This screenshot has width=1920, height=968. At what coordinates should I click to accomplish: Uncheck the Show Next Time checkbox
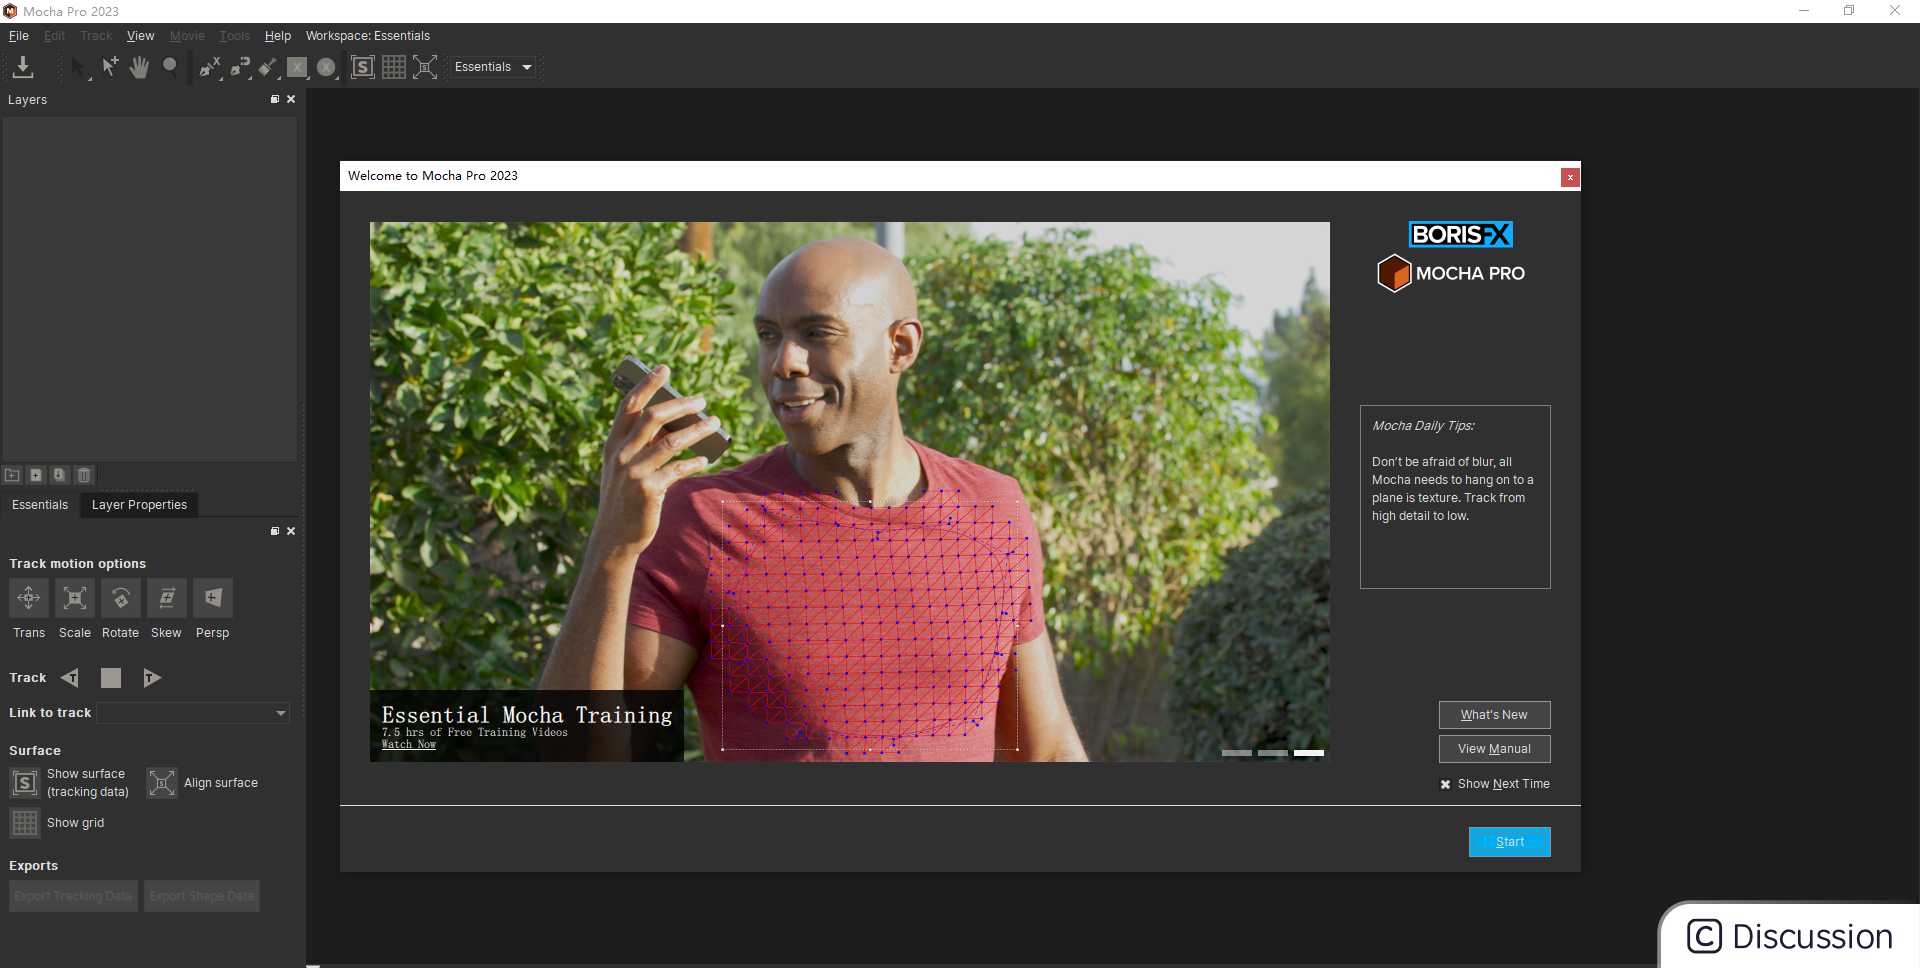point(1445,784)
